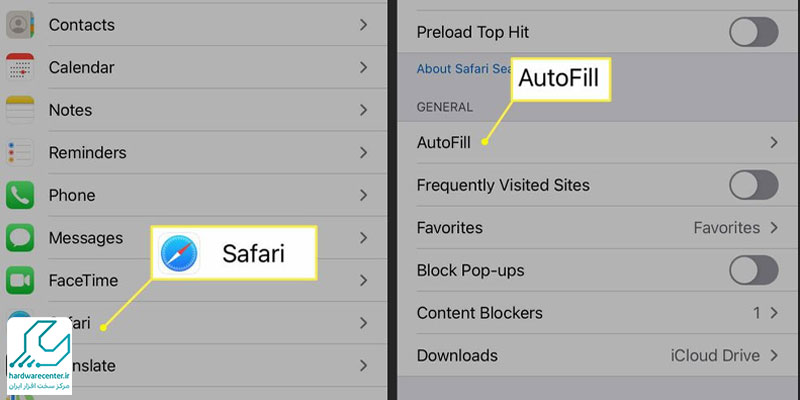Tap the yellow Notes app icon
This screenshot has width=800, height=400.
[20, 110]
